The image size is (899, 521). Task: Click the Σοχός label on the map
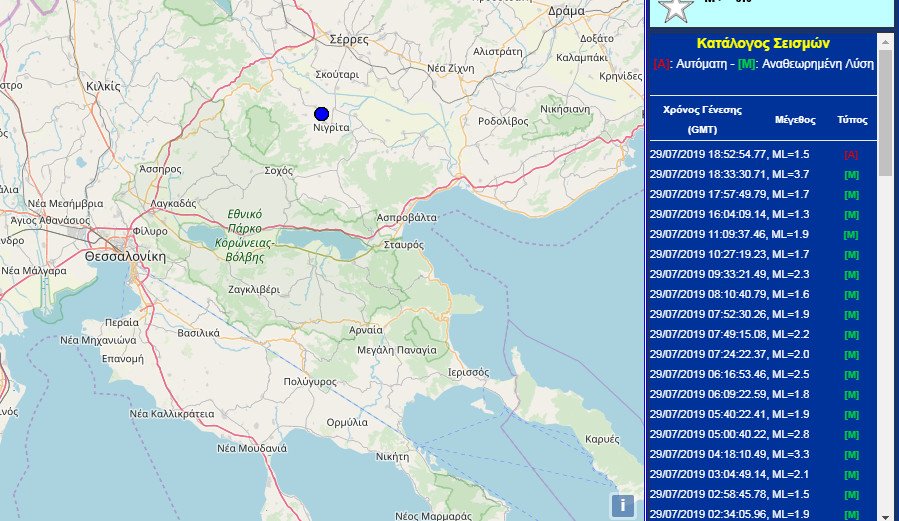pyautogui.click(x=279, y=171)
